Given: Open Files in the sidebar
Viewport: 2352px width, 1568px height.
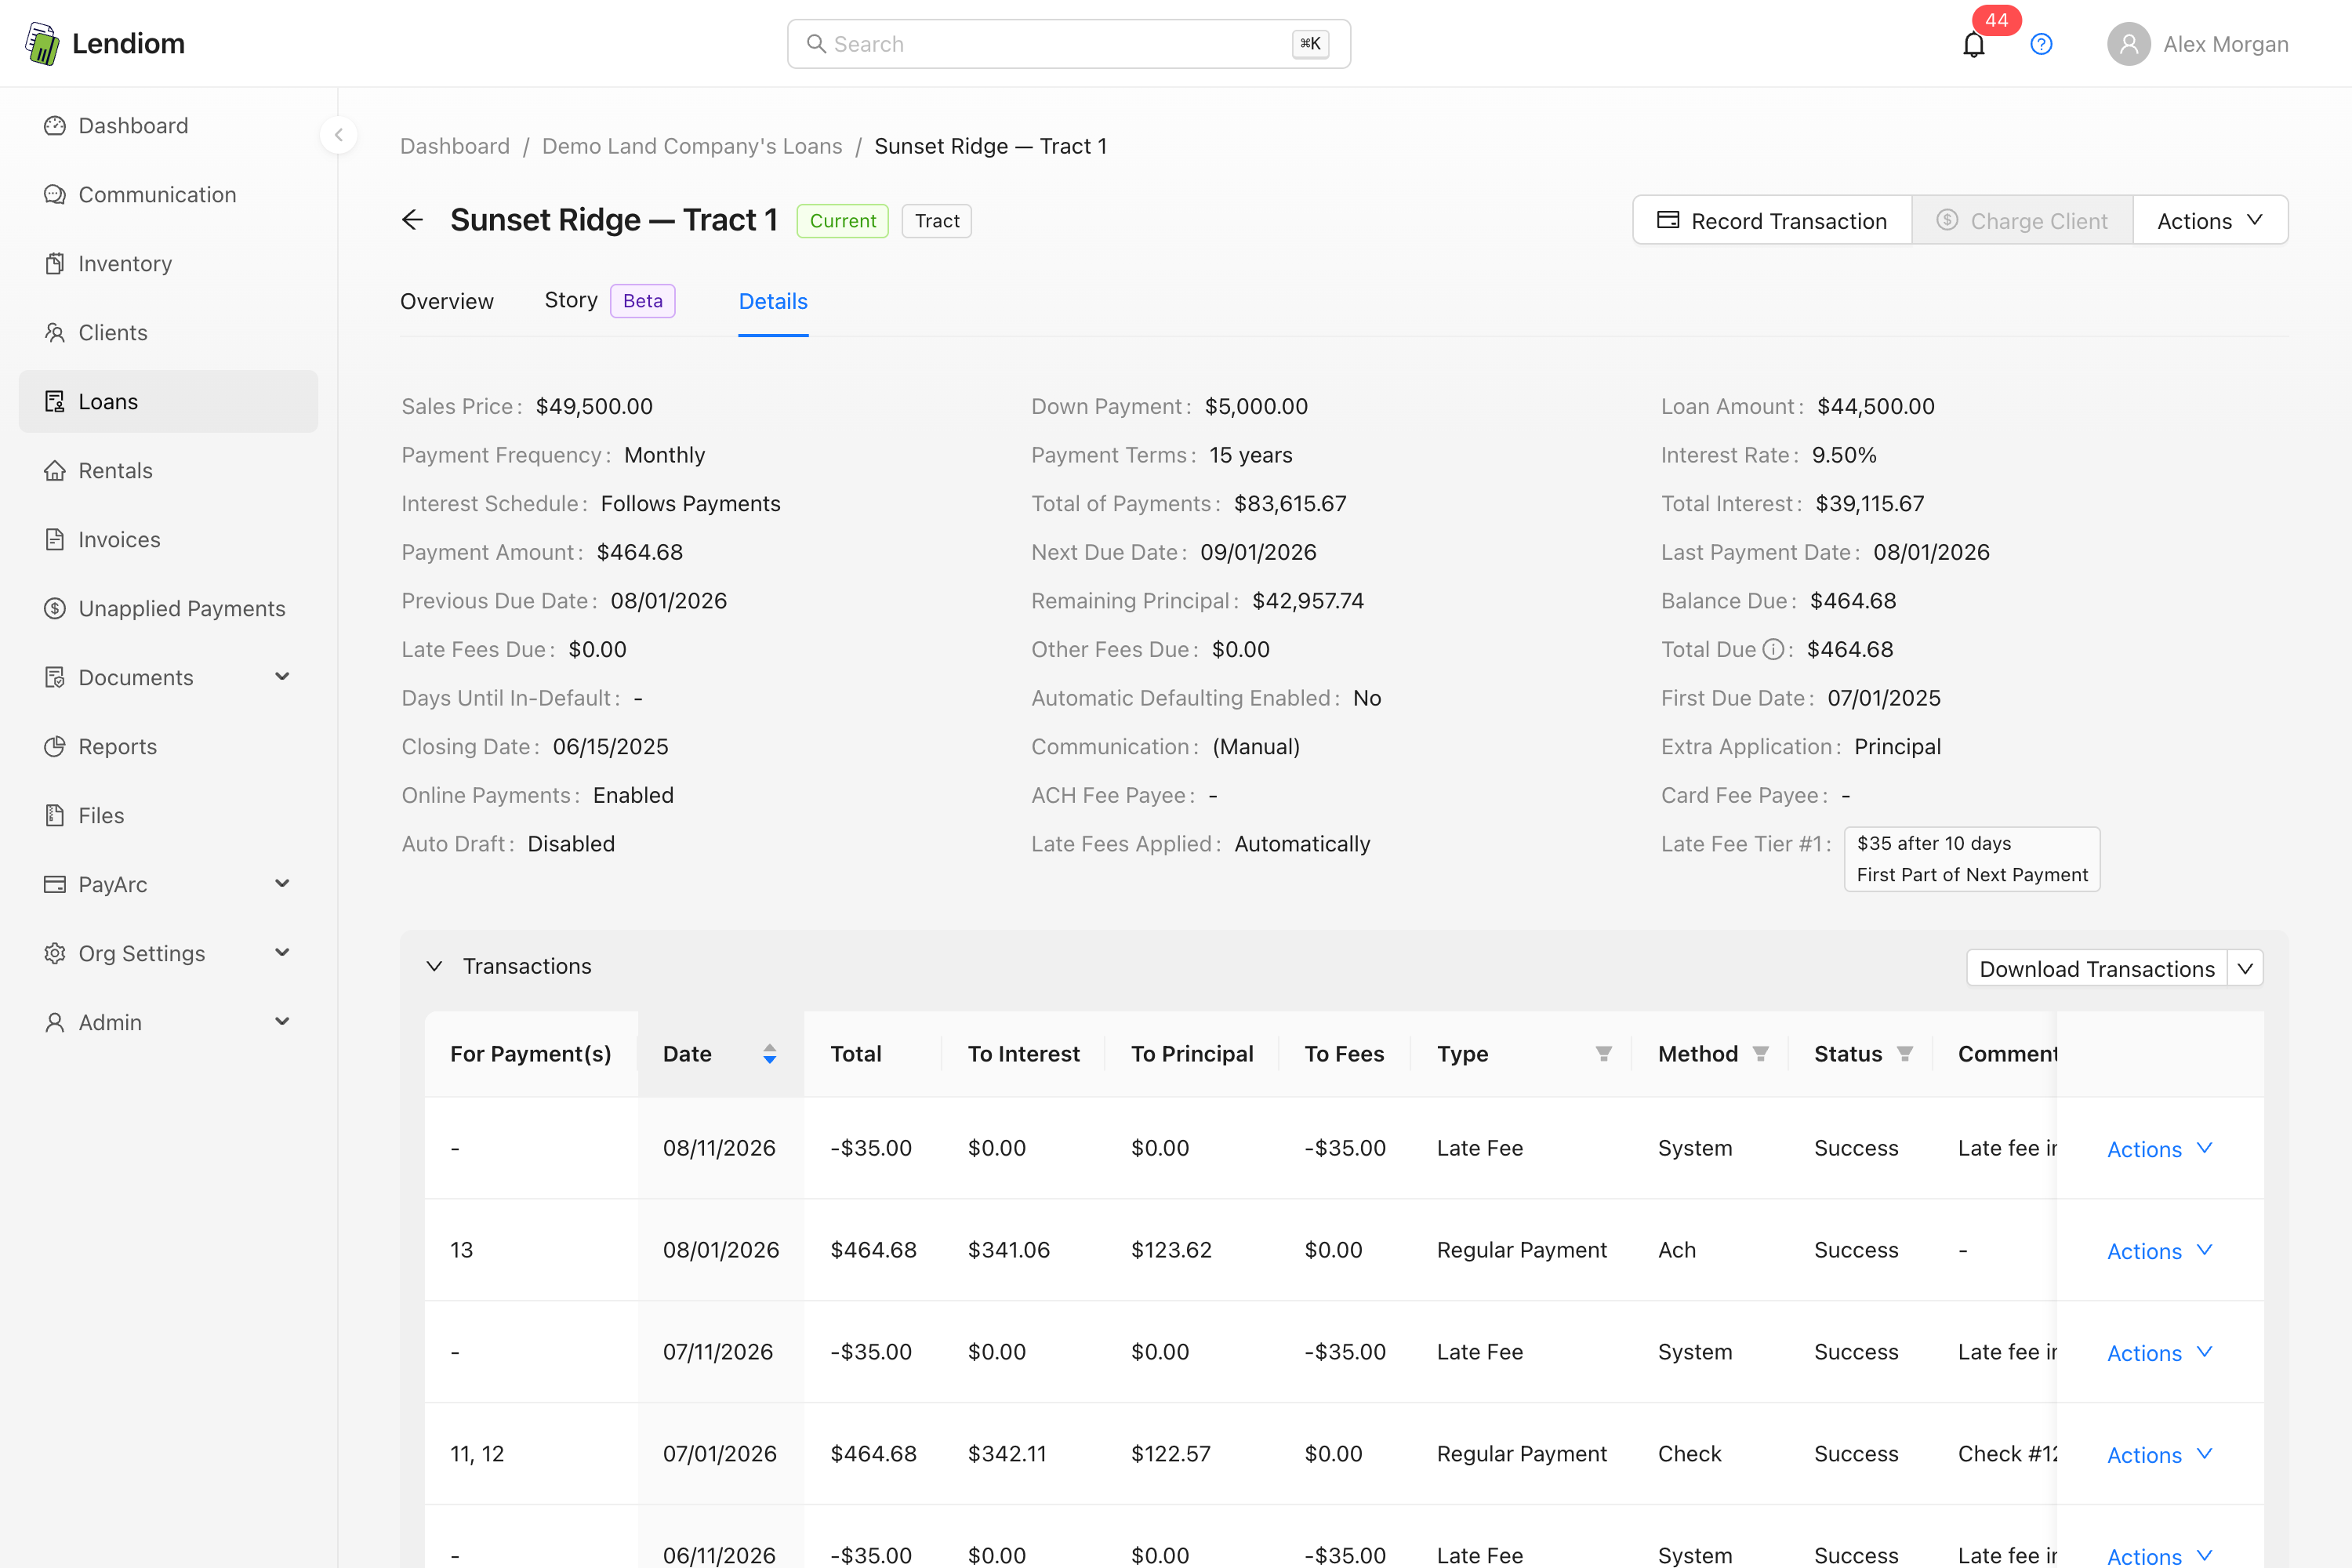Looking at the screenshot, I should tap(168, 816).
